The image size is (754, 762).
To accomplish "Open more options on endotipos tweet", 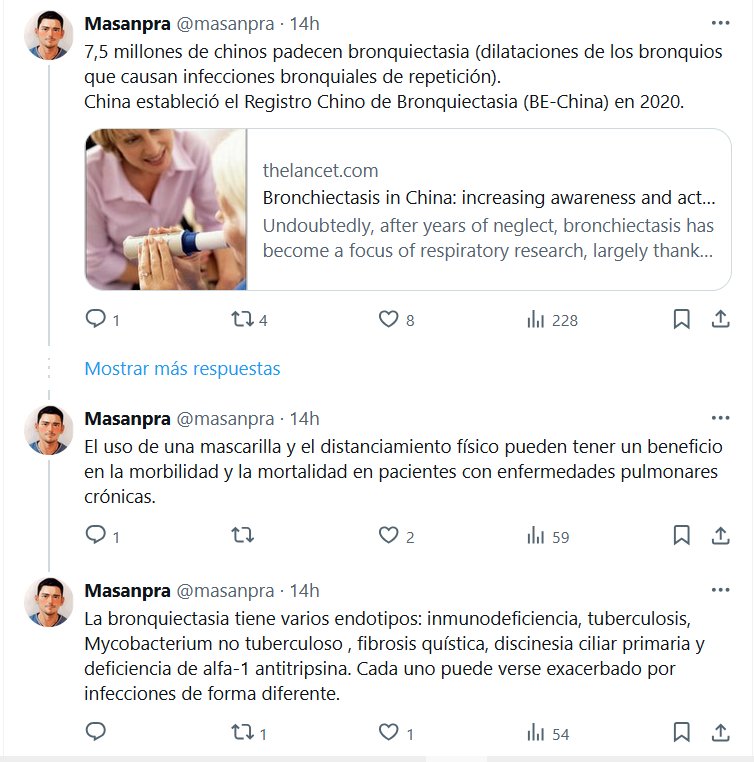I will pos(720,590).
